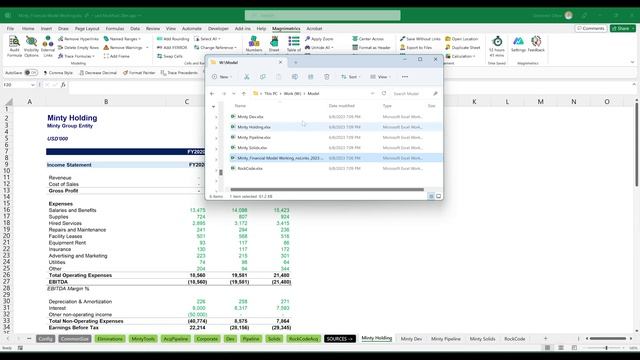Click Save Without Links command

pos(420,39)
